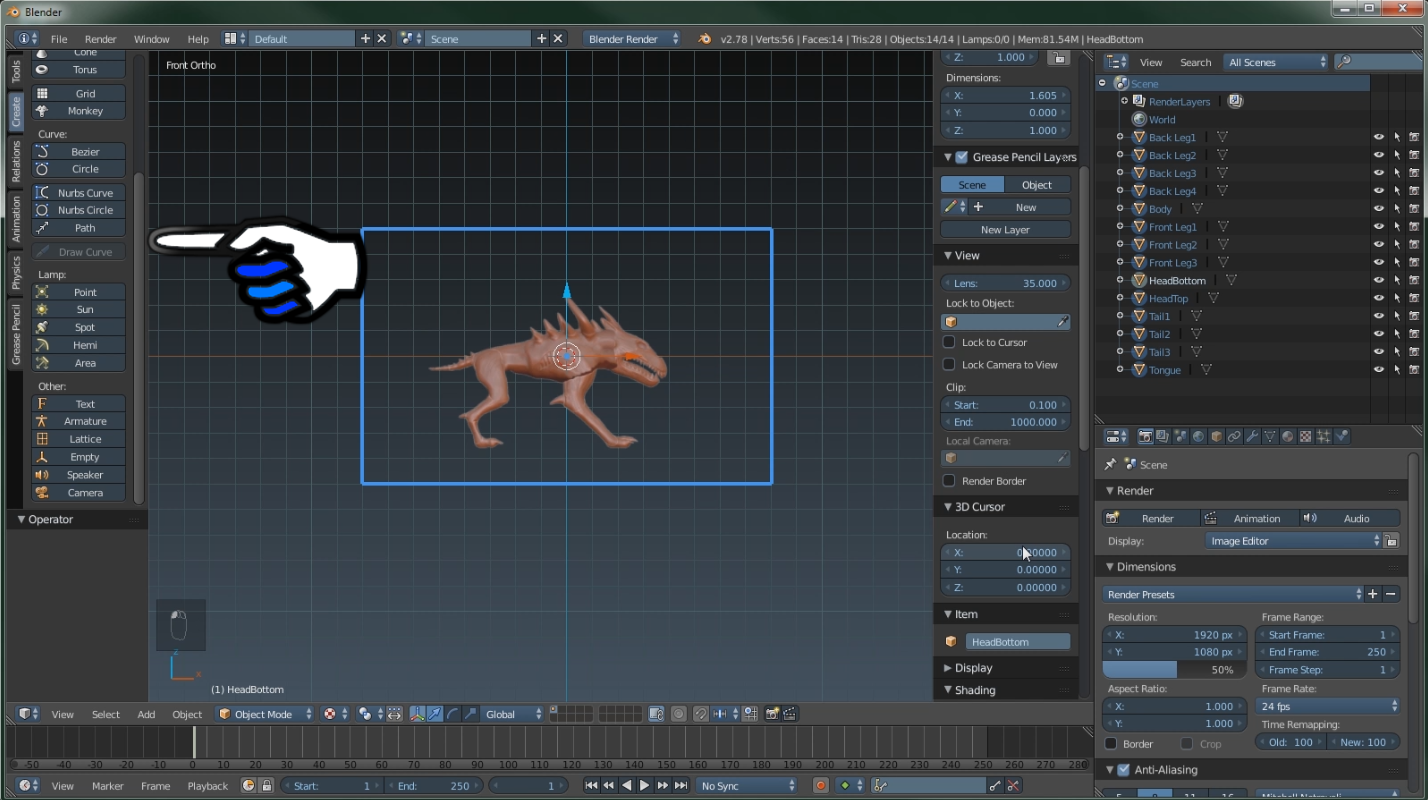Screen dimensions: 1428x800
Task: Select HeadTop in the outliner
Action: point(1168,298)
